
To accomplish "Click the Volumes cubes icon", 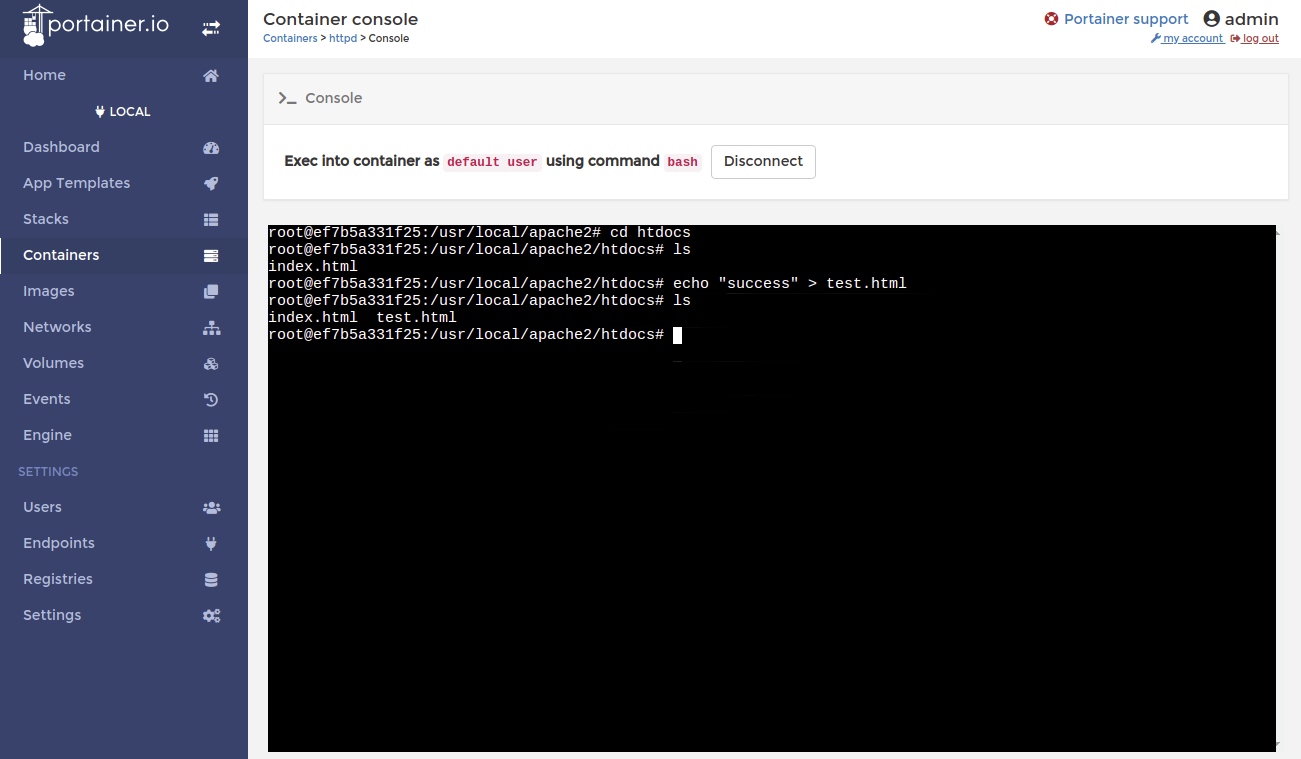I will pyautogui.click(x=211, y=364).
